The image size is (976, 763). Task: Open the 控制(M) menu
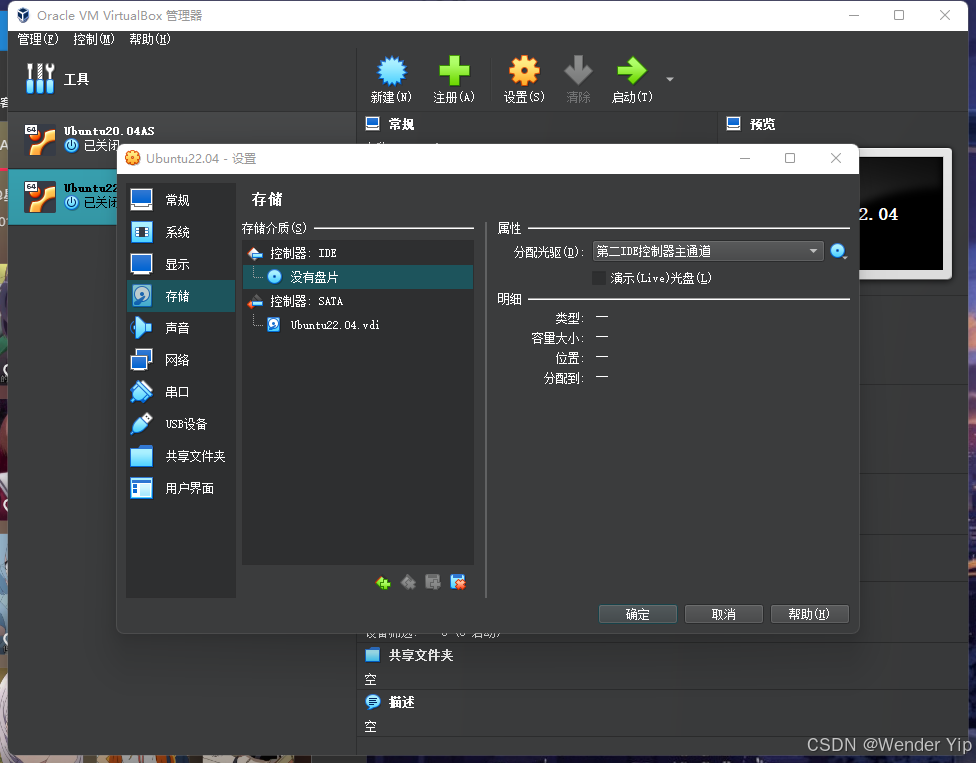click(x=93, y=39)
